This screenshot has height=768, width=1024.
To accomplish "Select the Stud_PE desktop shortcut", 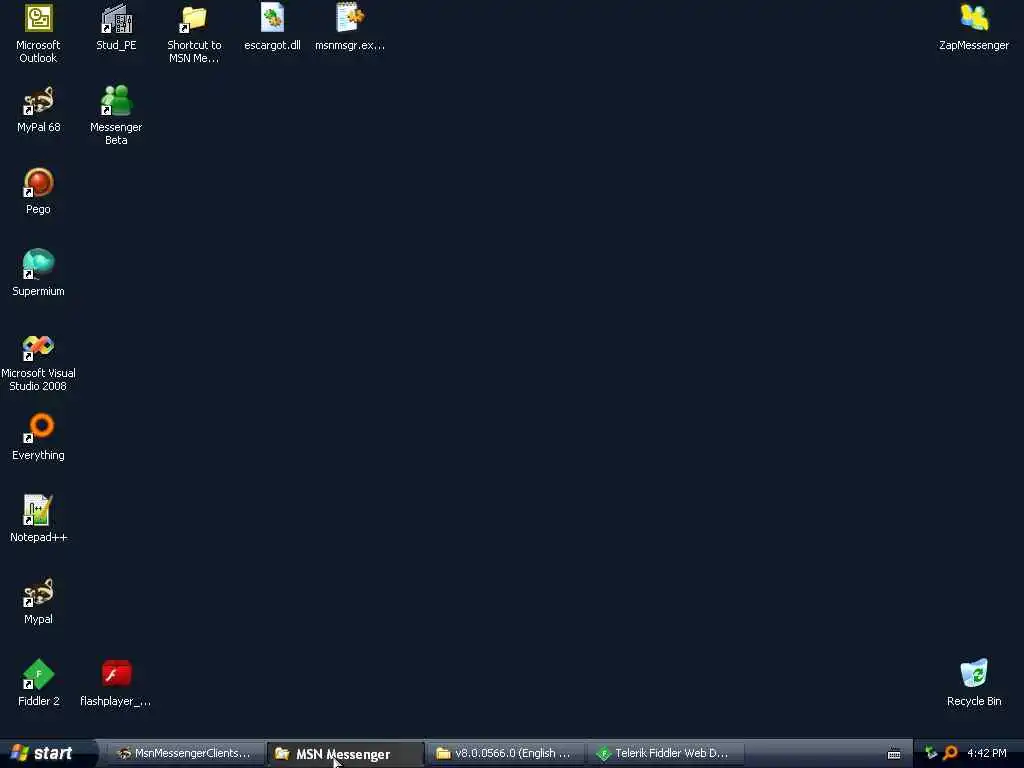I will [x=116, y=27].
